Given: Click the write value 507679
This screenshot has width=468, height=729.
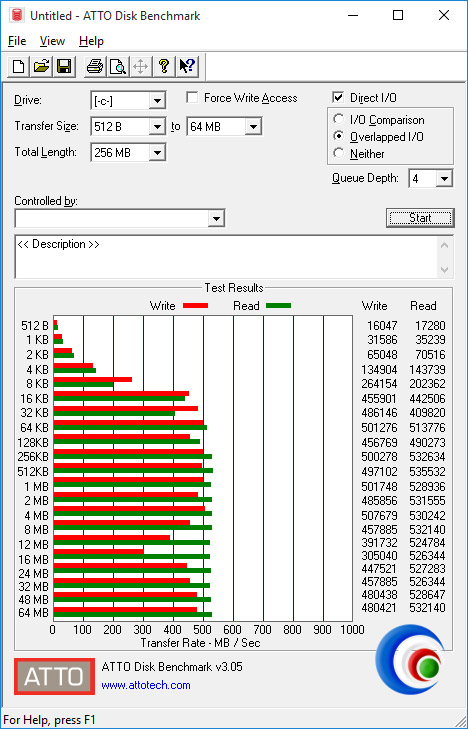Looking at the screenshot, I should (379, 516).
